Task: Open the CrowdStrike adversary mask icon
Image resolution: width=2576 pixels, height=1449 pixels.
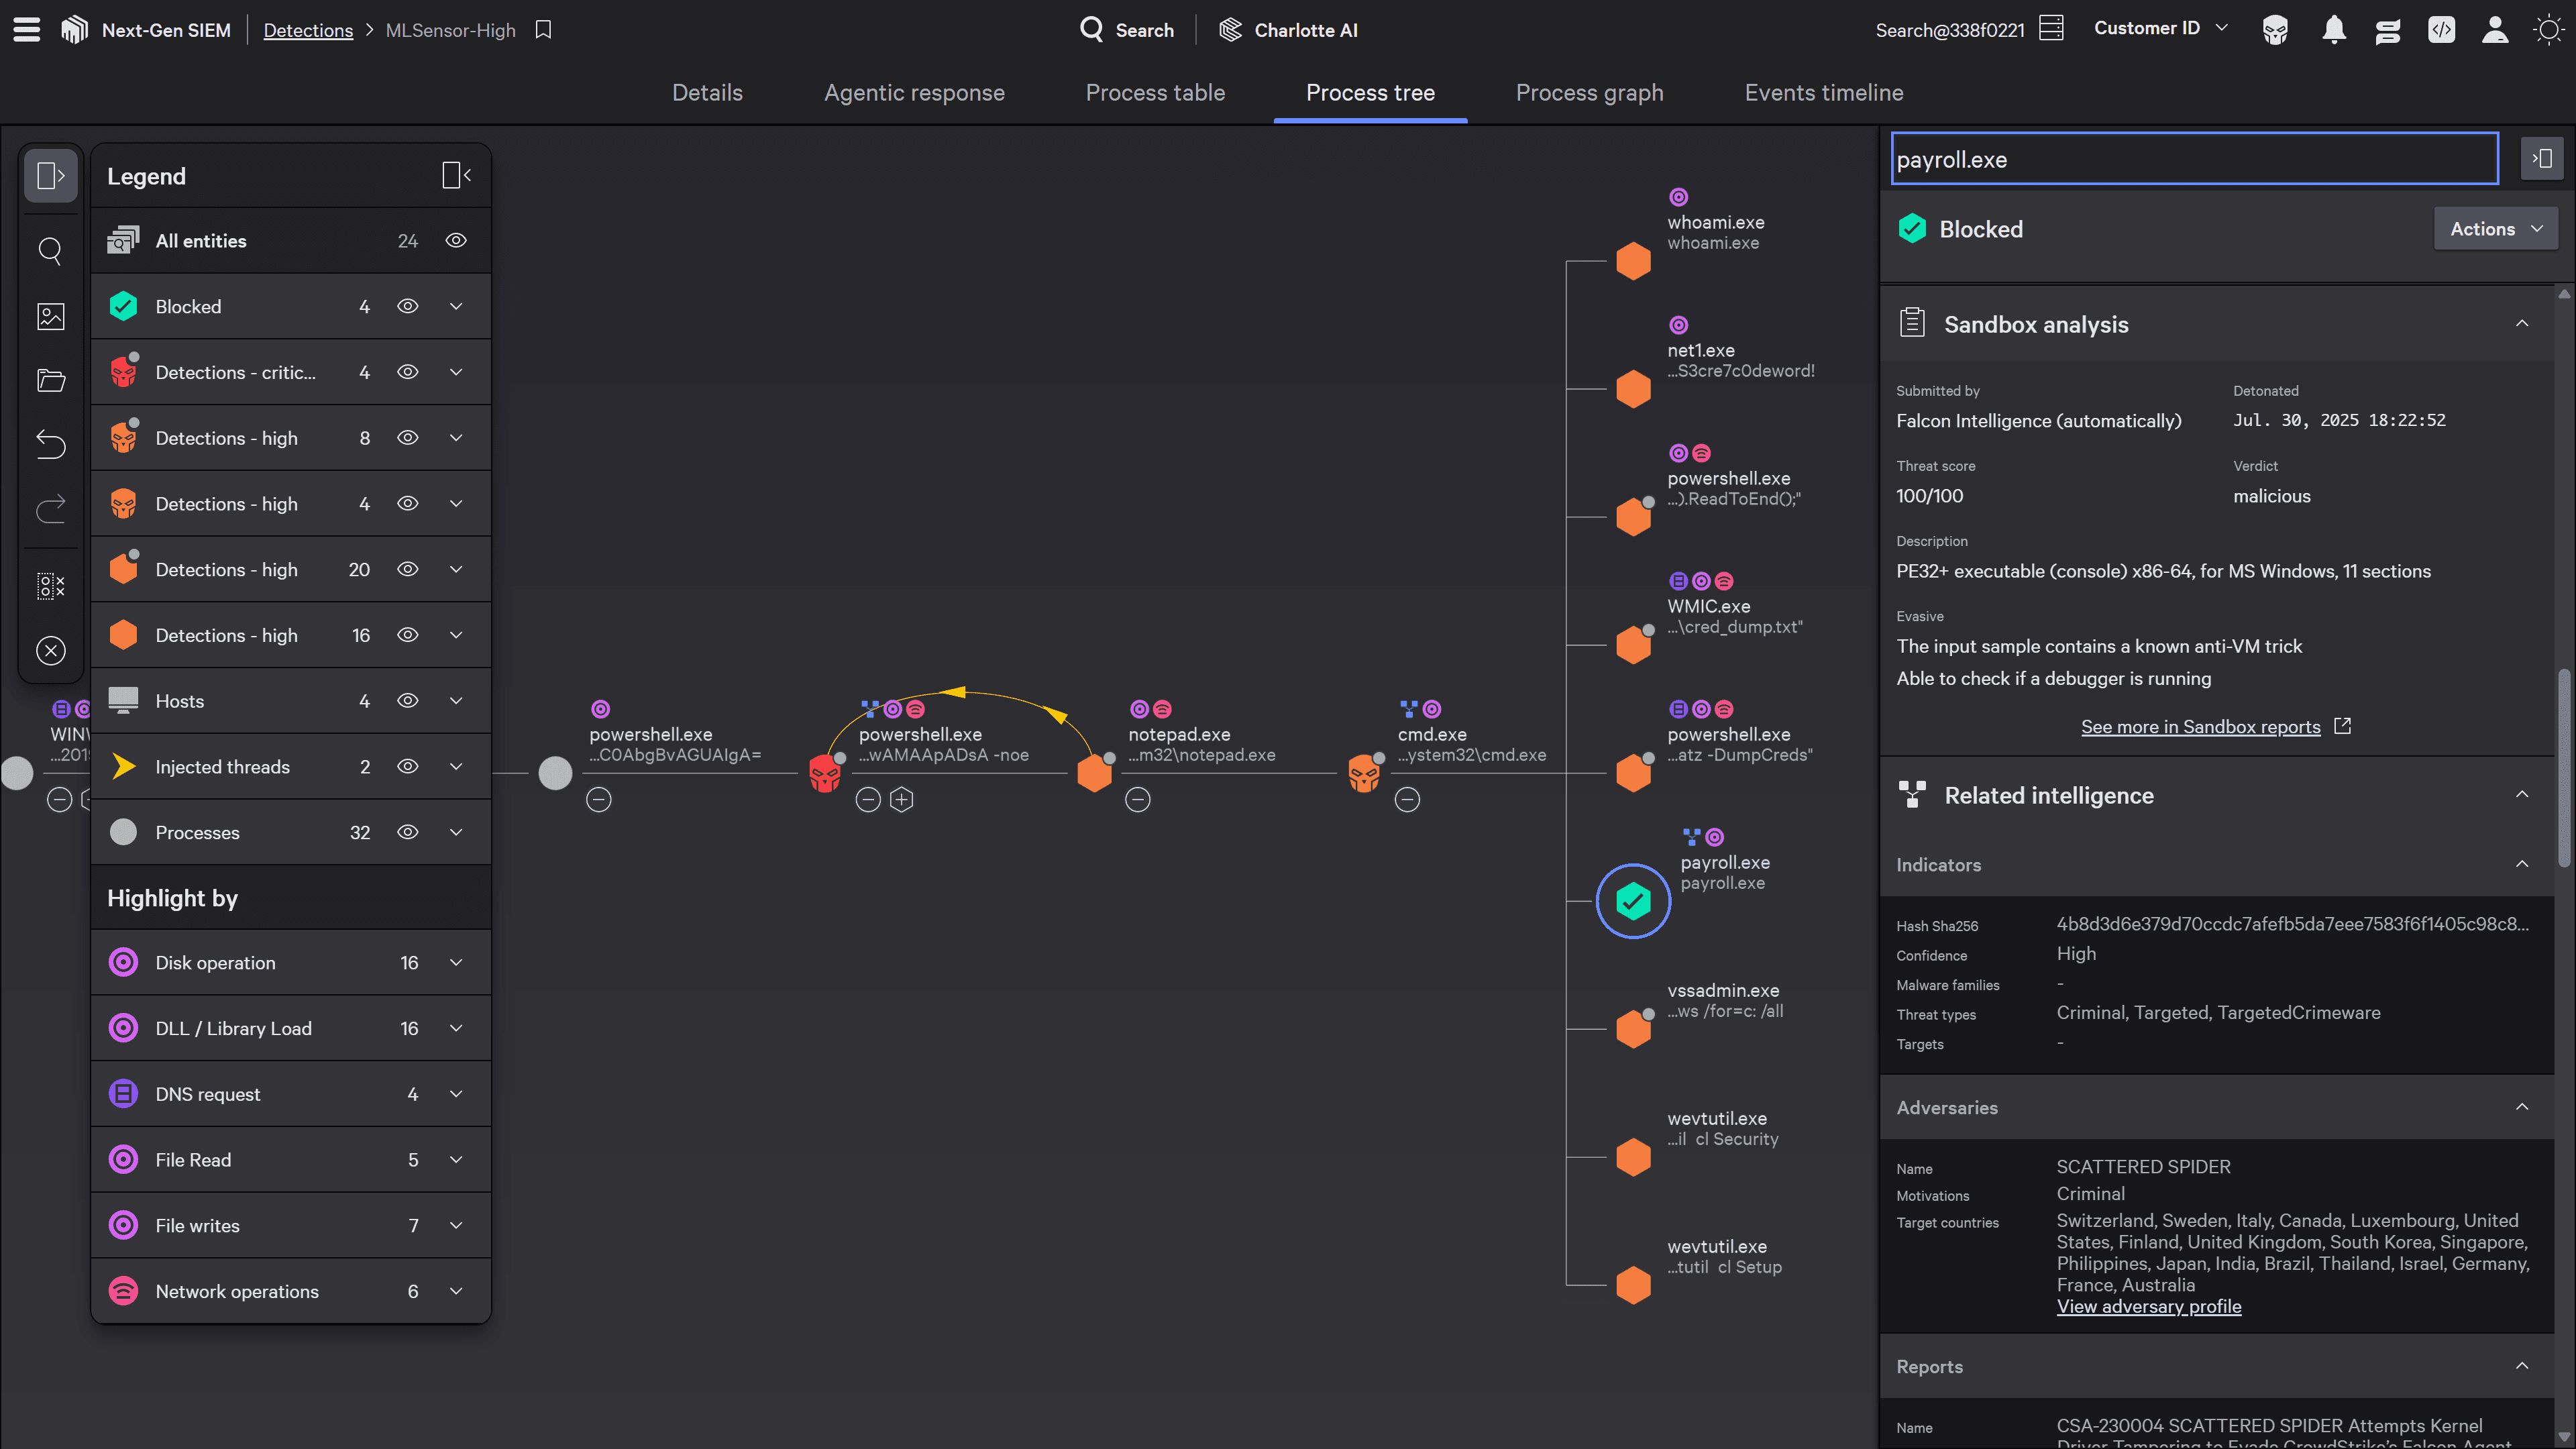Action: click(x=2275, y=30)
